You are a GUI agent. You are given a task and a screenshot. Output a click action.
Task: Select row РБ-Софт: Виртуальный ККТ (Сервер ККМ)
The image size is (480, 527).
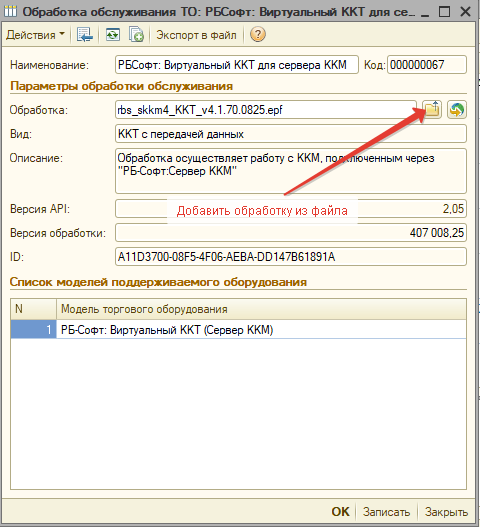click(x=238, y=329)
